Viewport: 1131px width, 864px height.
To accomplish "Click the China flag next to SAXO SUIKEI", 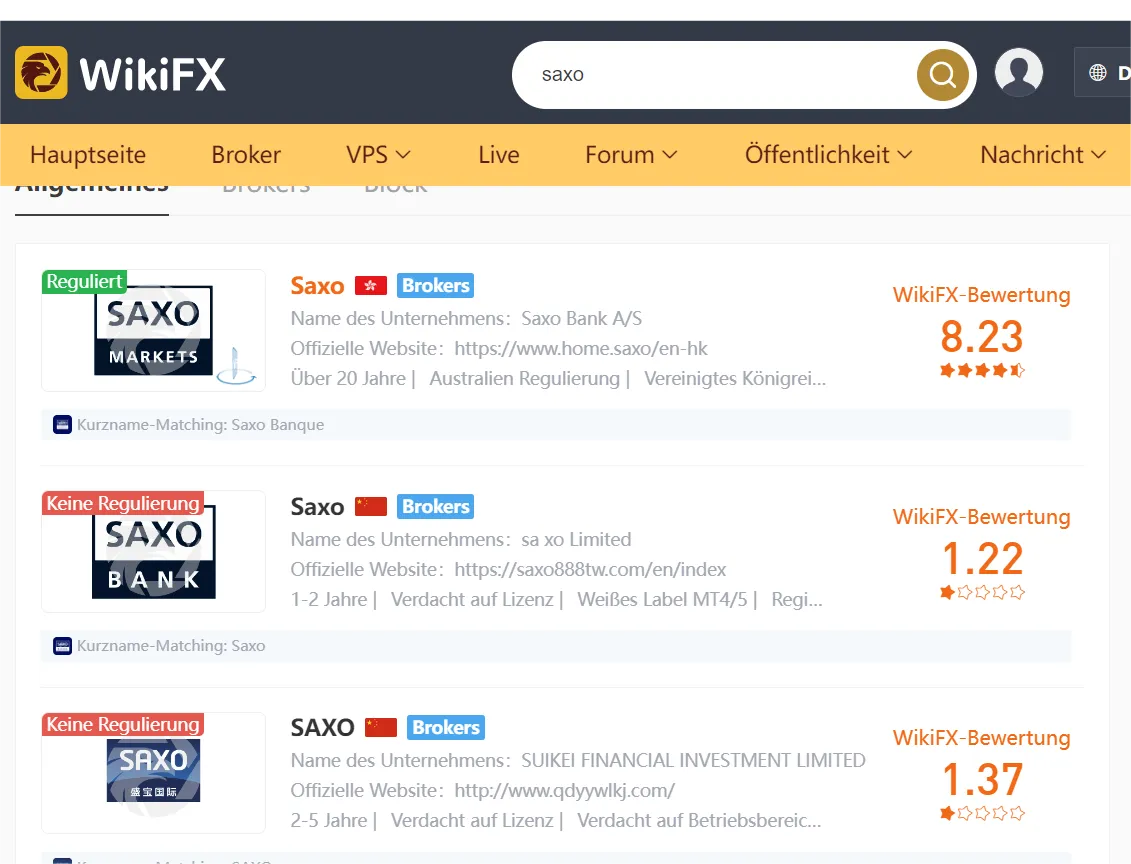I will pyautogui.click(x=381, y=727).
